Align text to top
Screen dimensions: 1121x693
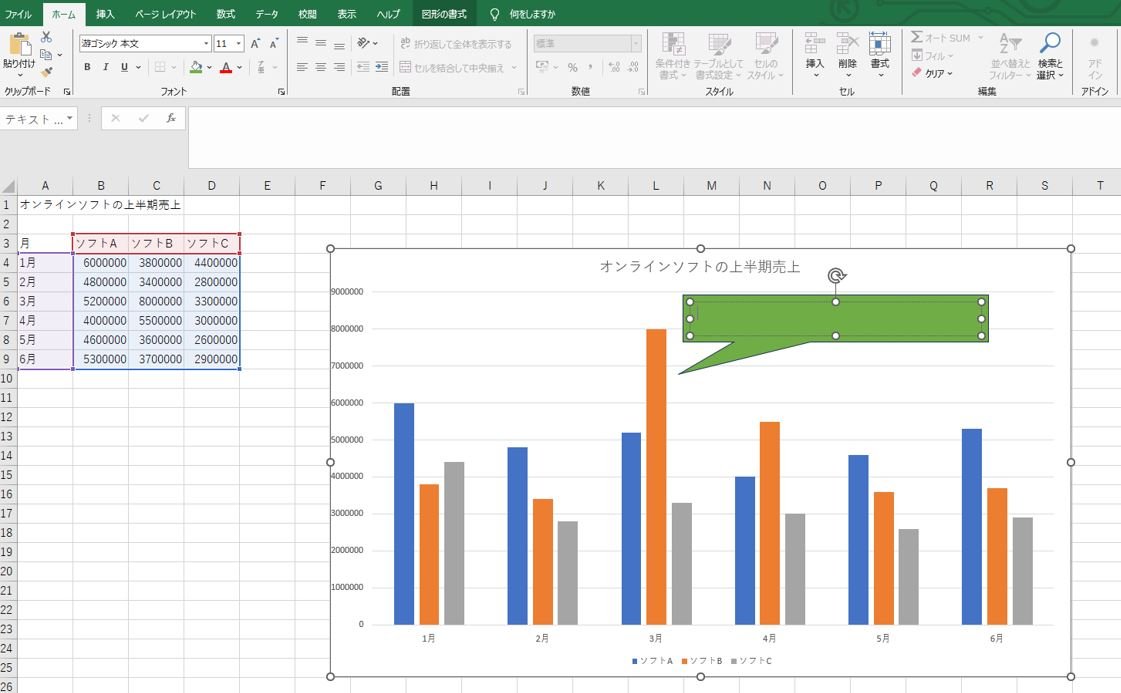pyautogui.click(x=302, y=43)
